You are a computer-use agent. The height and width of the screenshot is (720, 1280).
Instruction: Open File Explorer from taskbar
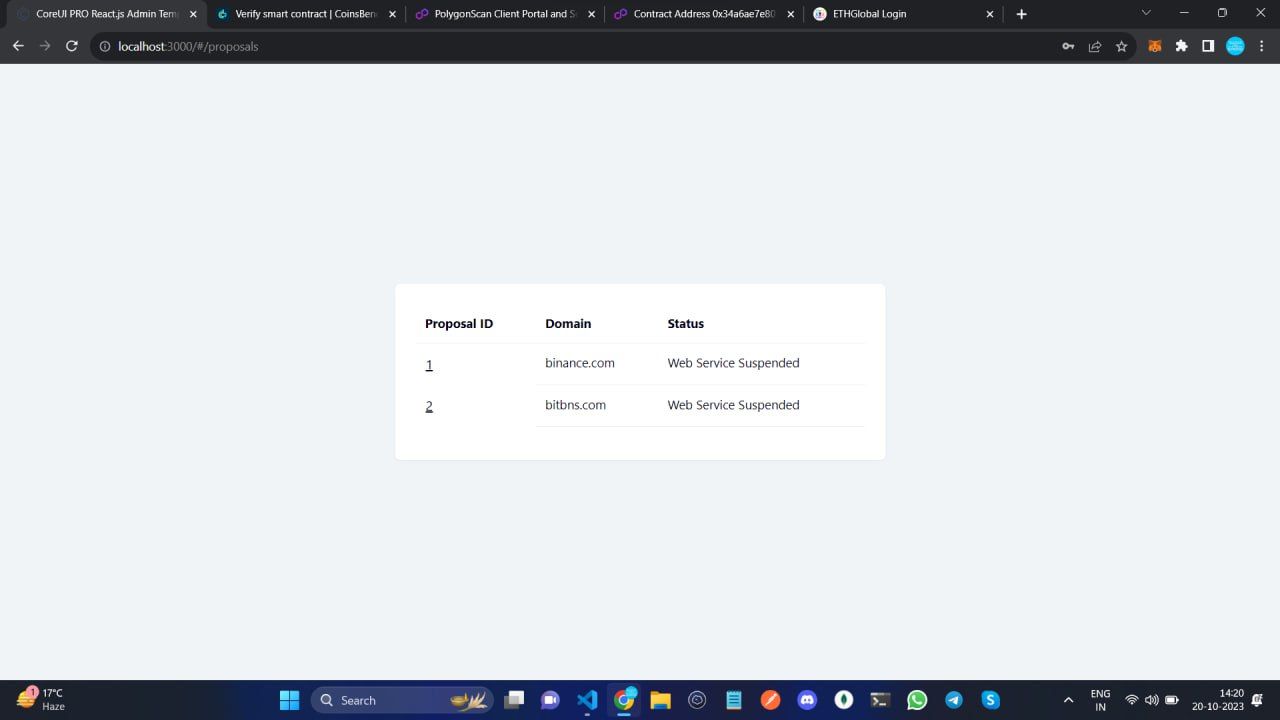point(660,700)
